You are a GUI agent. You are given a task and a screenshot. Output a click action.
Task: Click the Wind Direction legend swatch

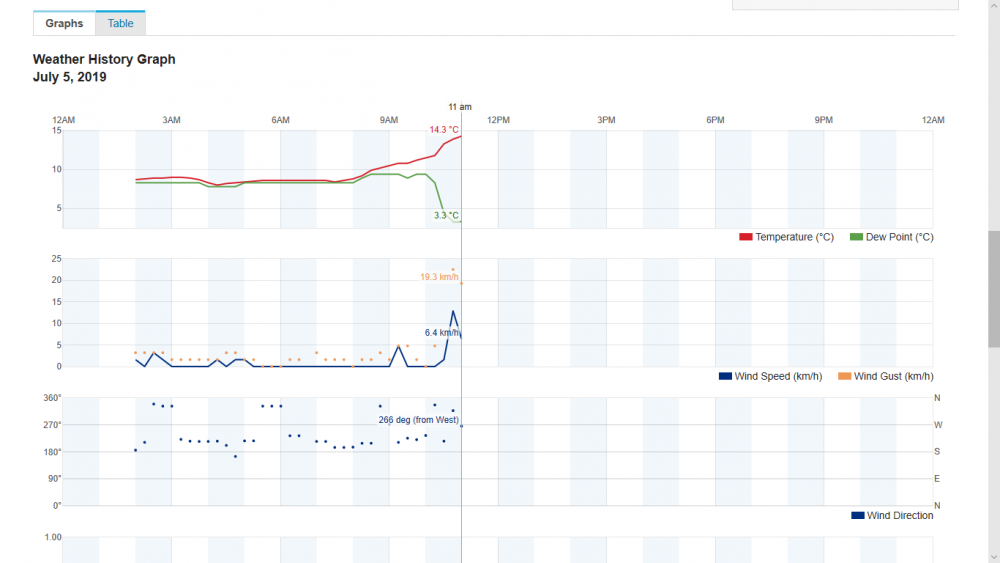coord(858,515)
